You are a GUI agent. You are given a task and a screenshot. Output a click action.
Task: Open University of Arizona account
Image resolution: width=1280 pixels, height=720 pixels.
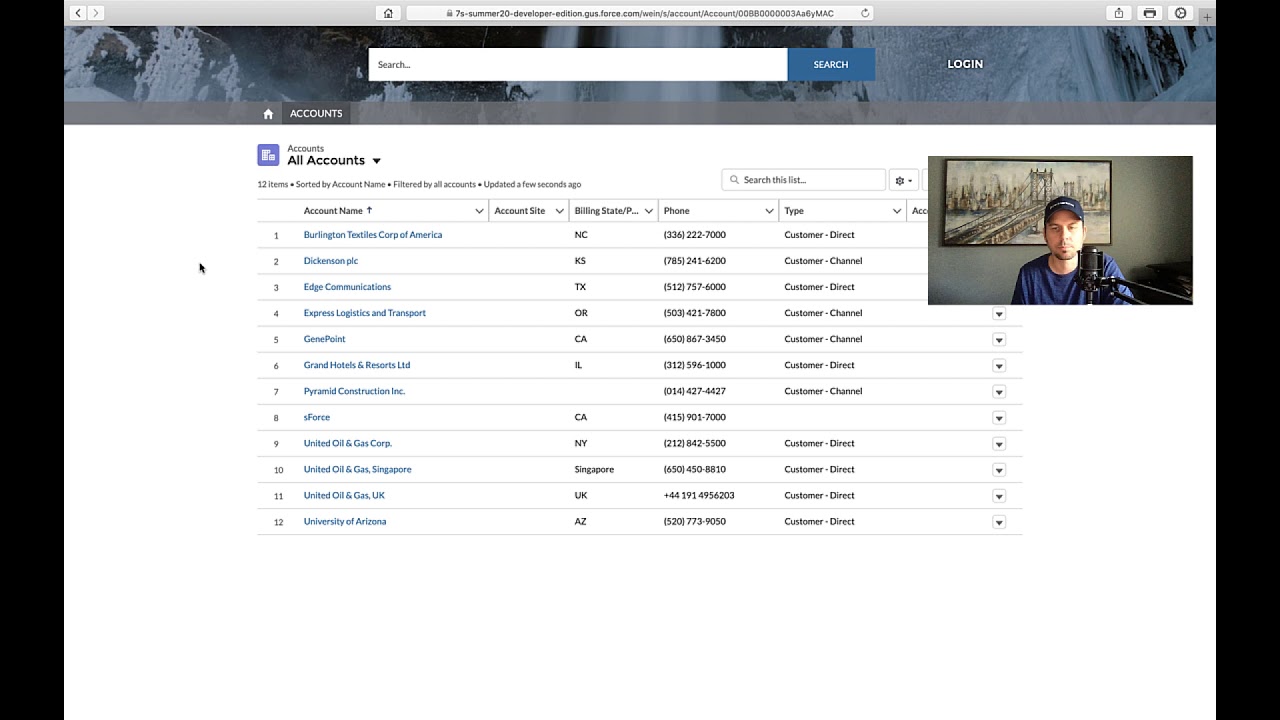click(345, 521)
